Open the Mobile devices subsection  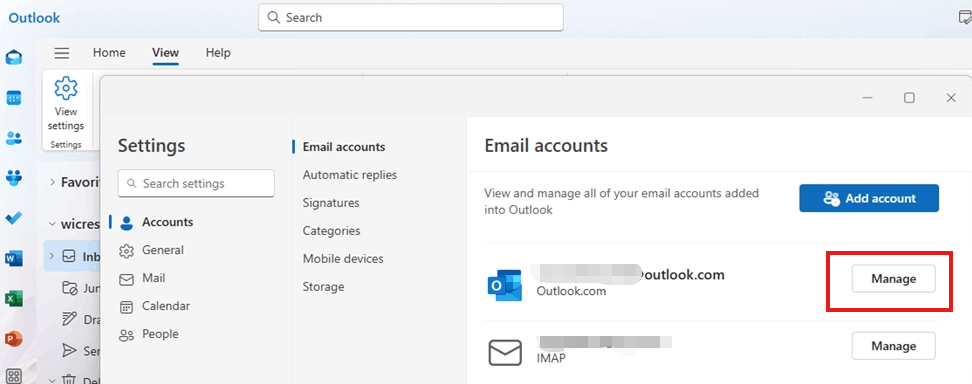click(x=343, y=259)
